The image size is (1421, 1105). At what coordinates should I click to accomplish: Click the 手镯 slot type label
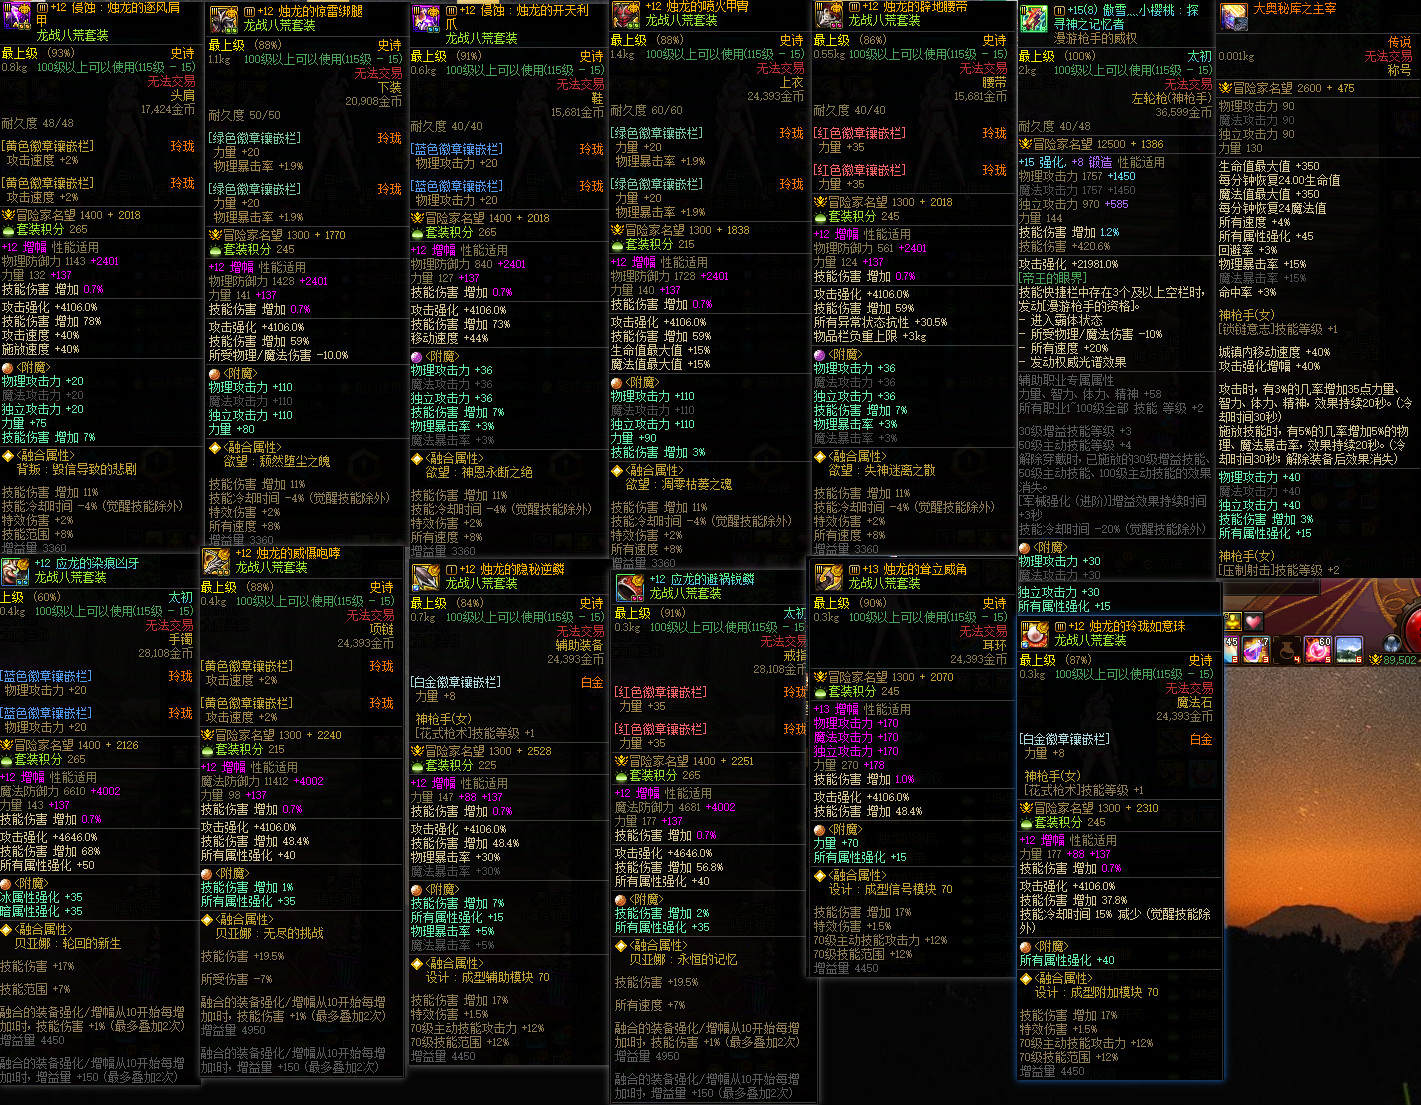181,640
